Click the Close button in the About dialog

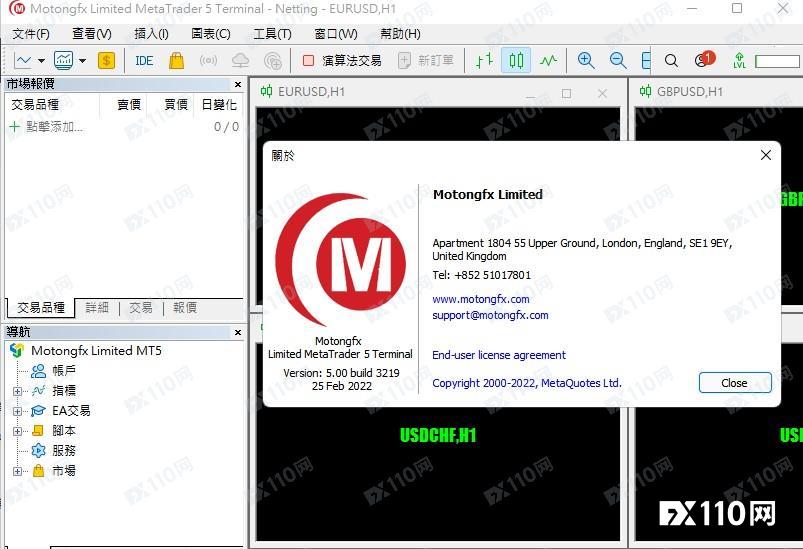(x=734, y=383)
